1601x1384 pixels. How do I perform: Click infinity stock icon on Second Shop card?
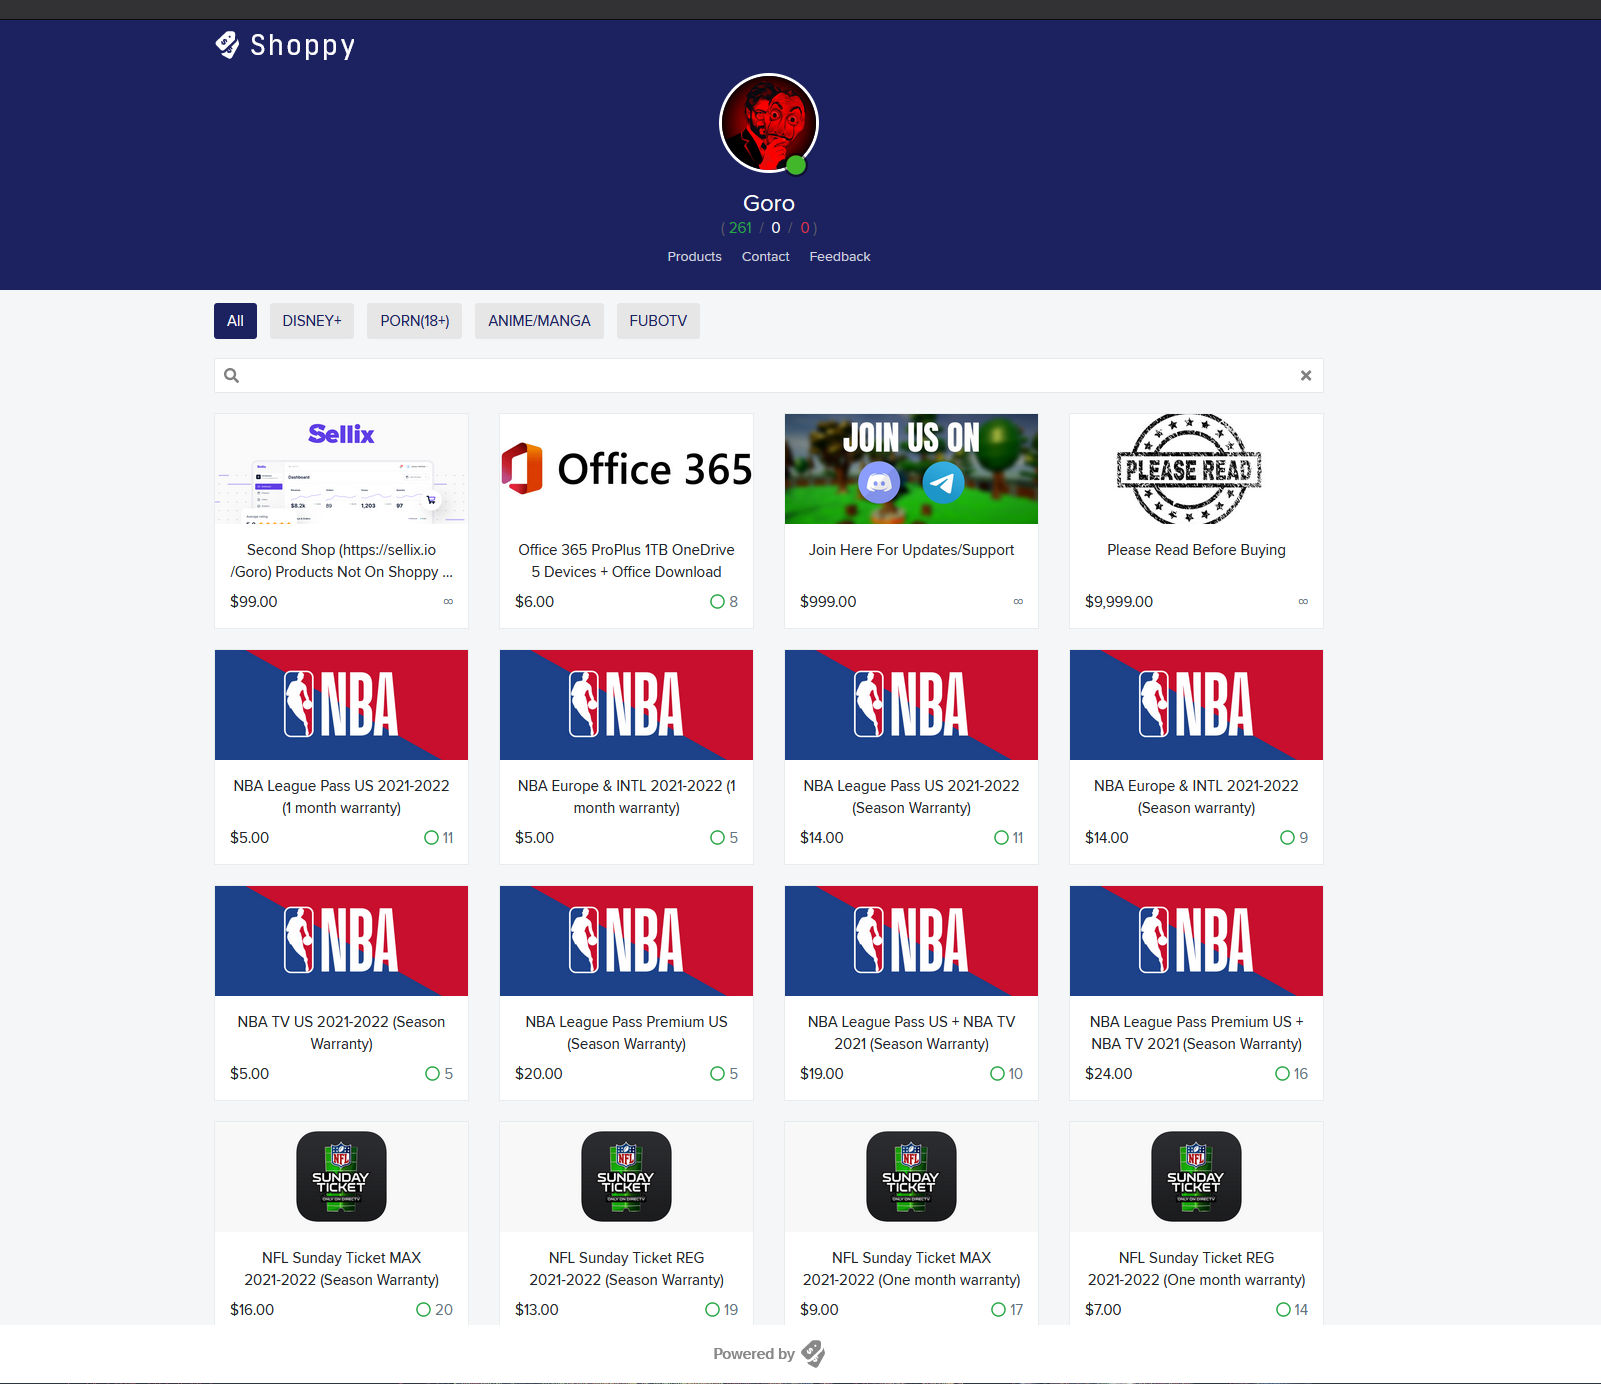tap(448, 602)
